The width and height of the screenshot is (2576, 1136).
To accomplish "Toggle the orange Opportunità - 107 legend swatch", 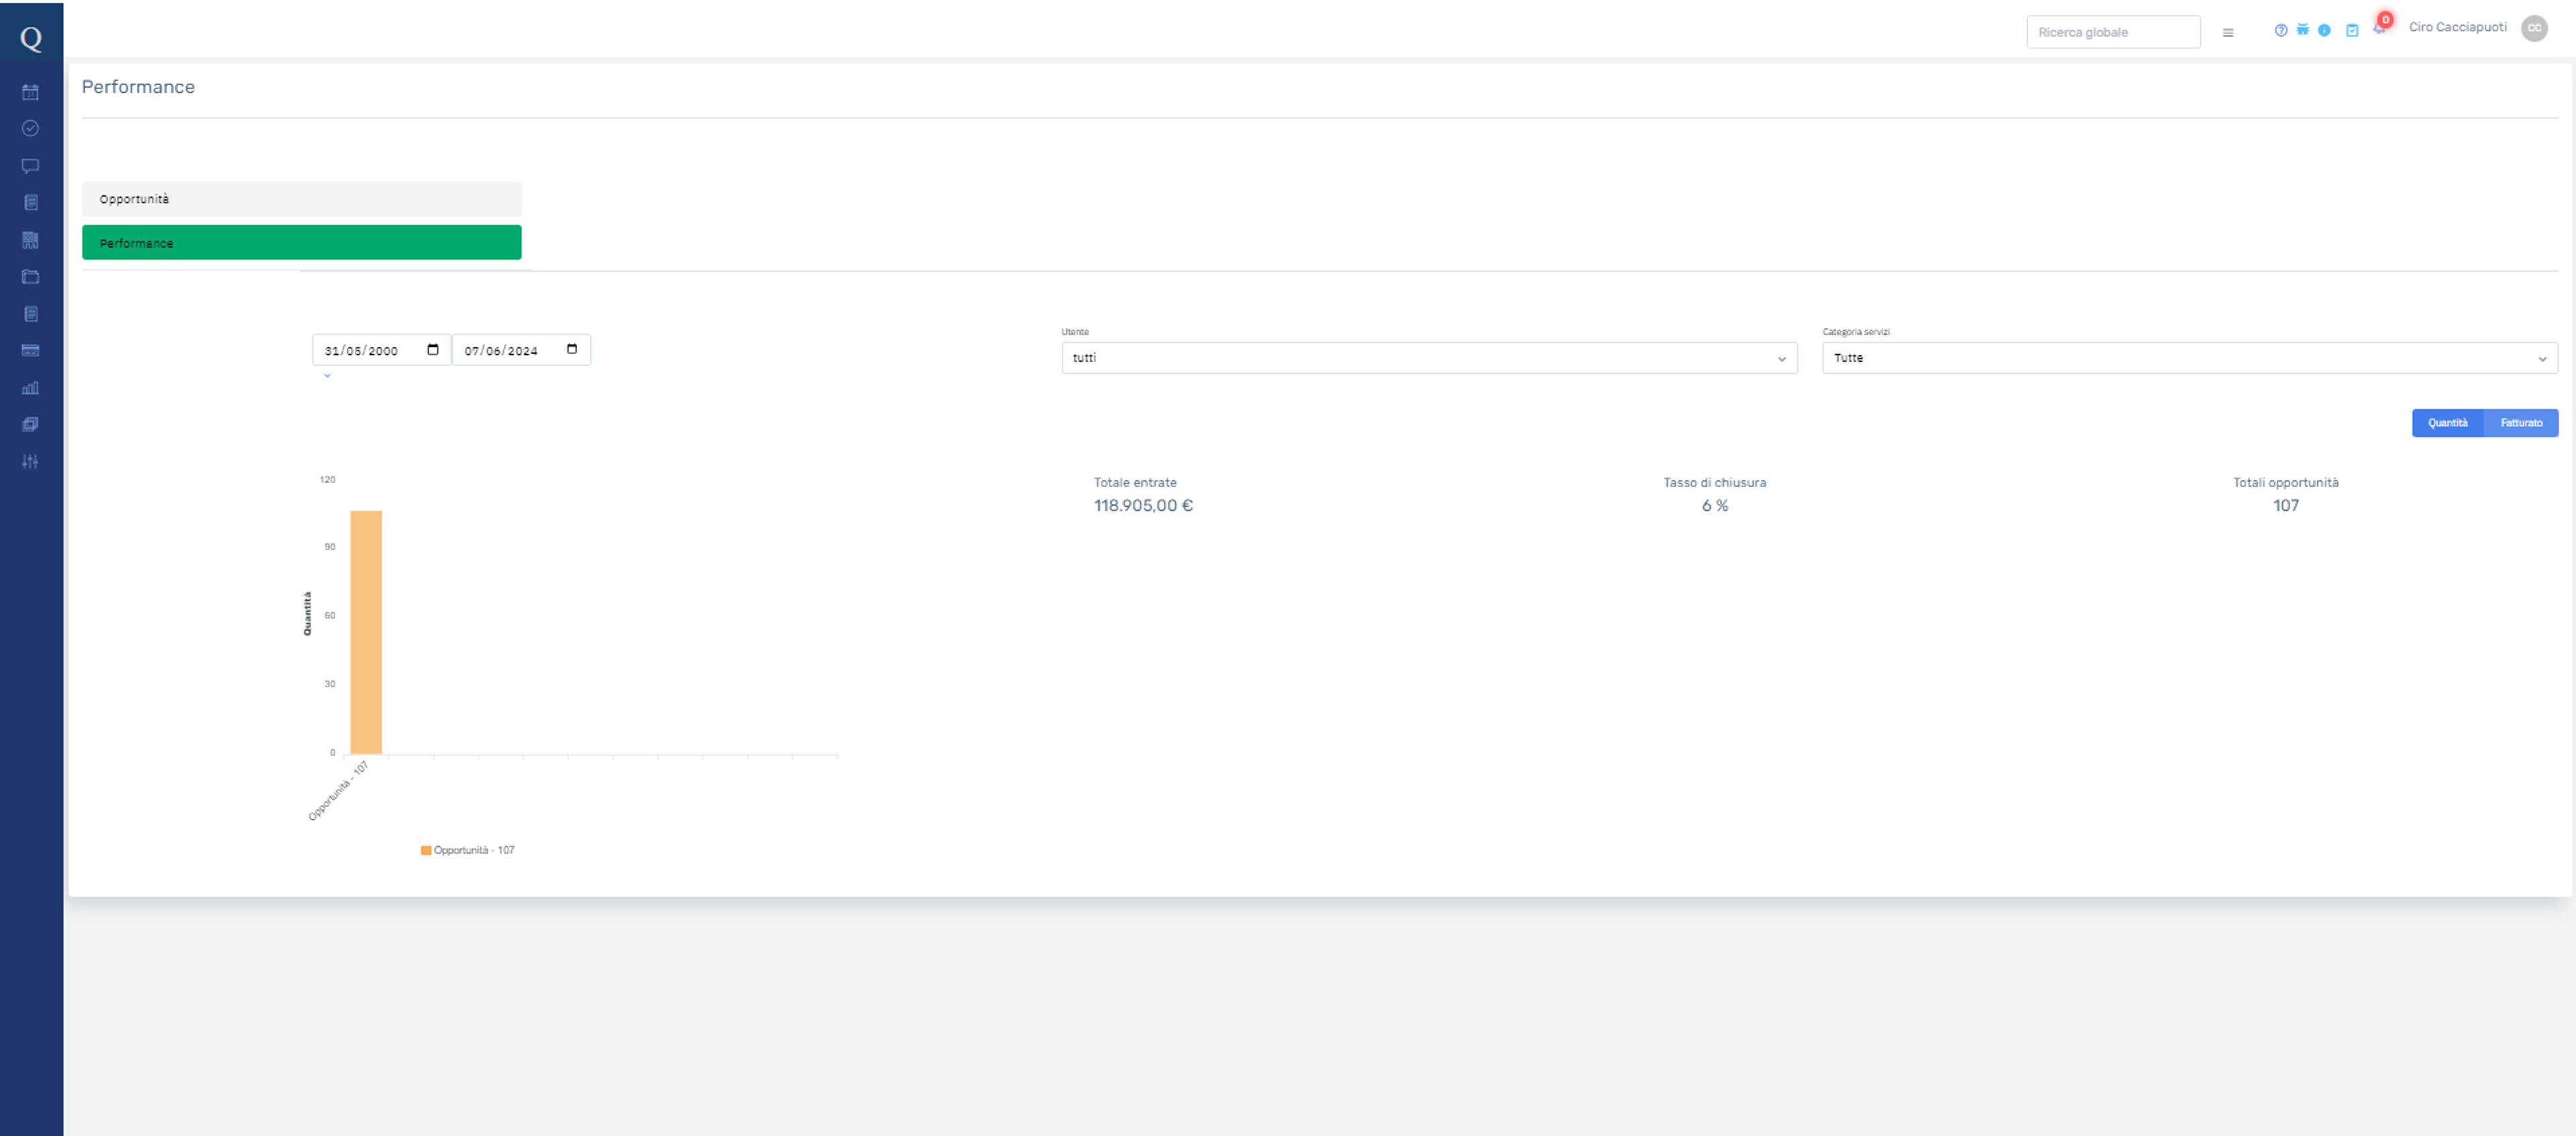I will coord(426,850).
